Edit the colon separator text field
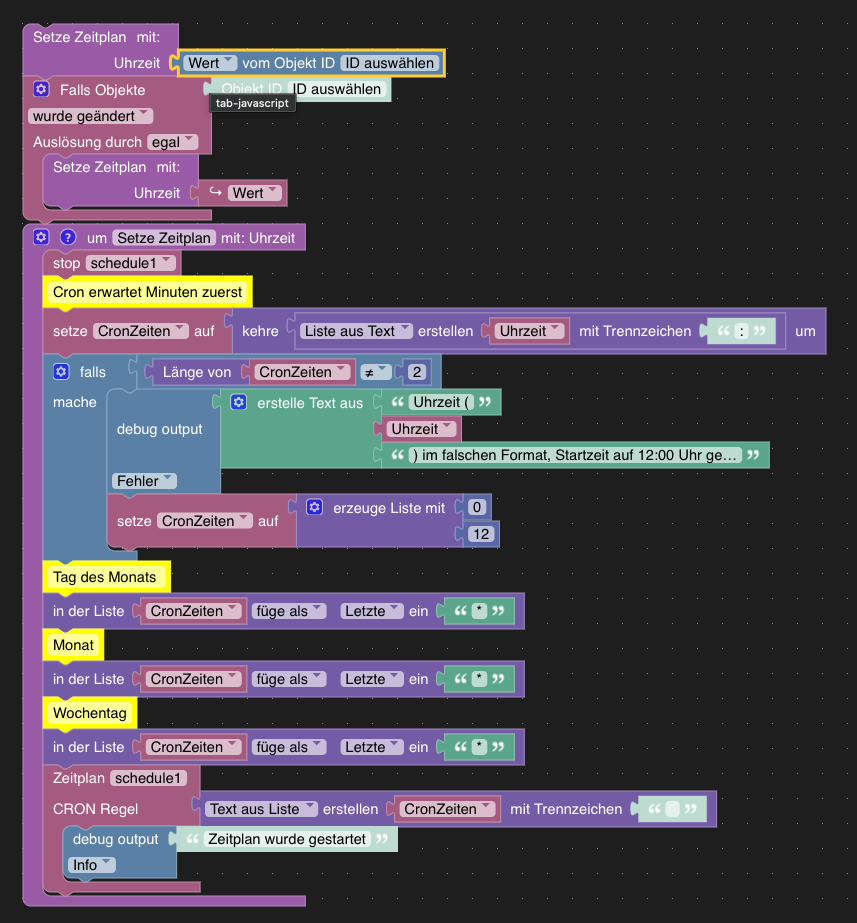This screenshot has height=923, width=857. tap(742, 331)
